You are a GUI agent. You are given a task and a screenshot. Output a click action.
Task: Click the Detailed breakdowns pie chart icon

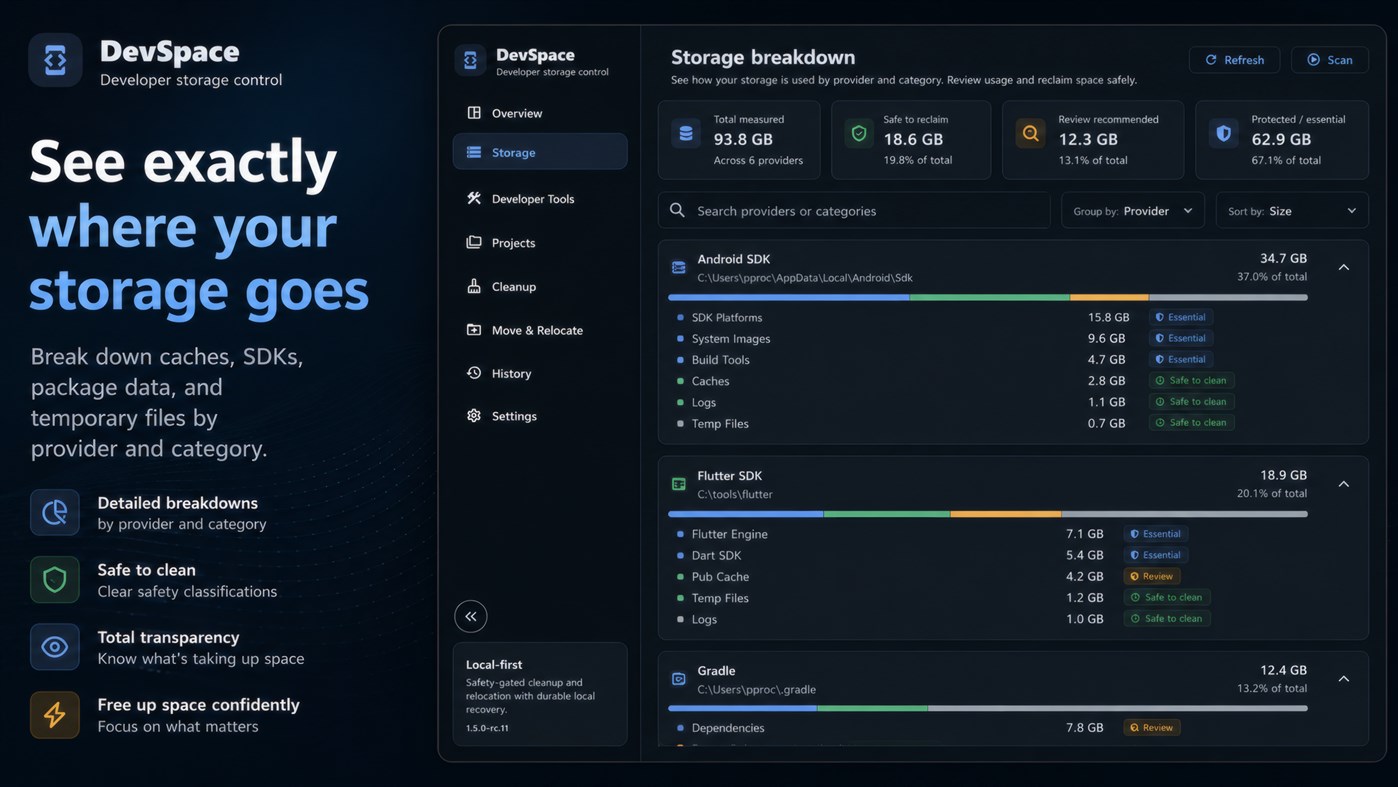55,513
